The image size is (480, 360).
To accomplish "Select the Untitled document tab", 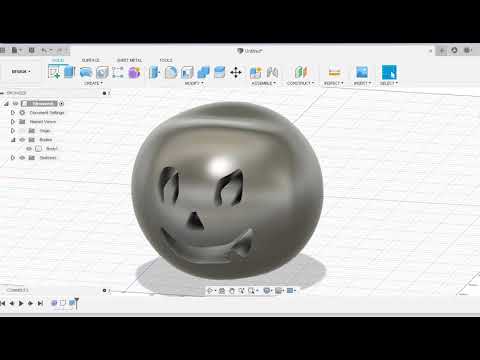I will coord(250,51).
